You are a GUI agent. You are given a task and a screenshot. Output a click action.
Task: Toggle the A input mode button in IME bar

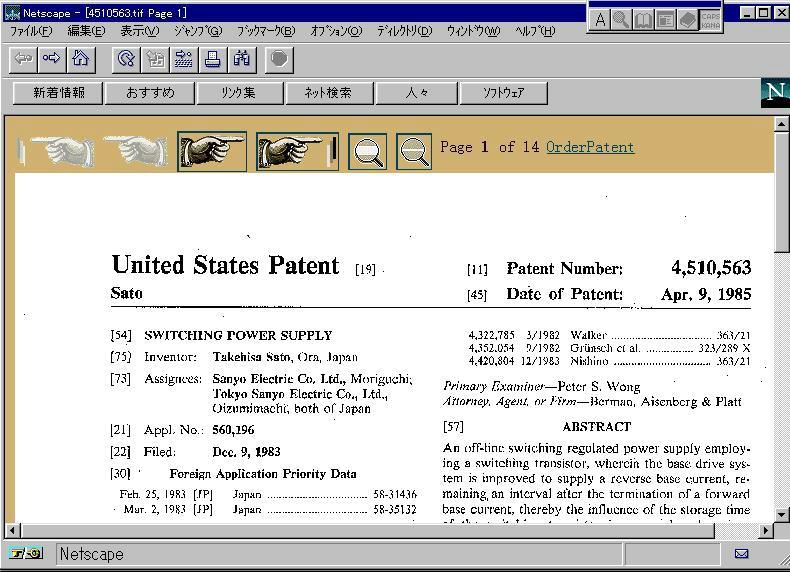point(600,19)
